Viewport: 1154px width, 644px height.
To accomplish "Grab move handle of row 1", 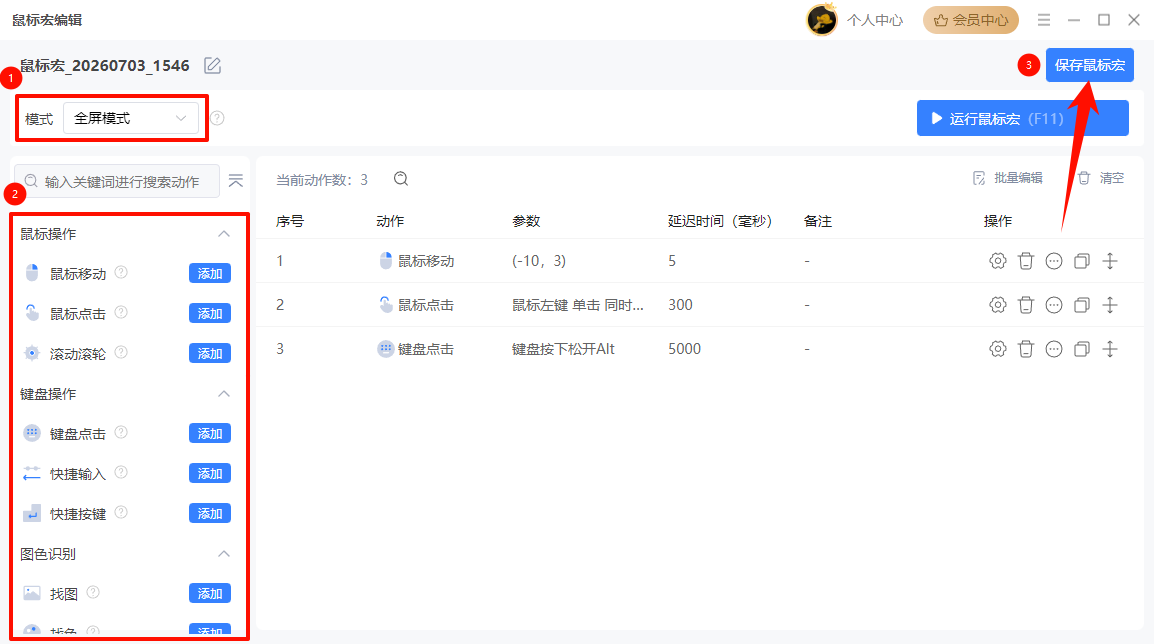I will tap(1110, 261).
